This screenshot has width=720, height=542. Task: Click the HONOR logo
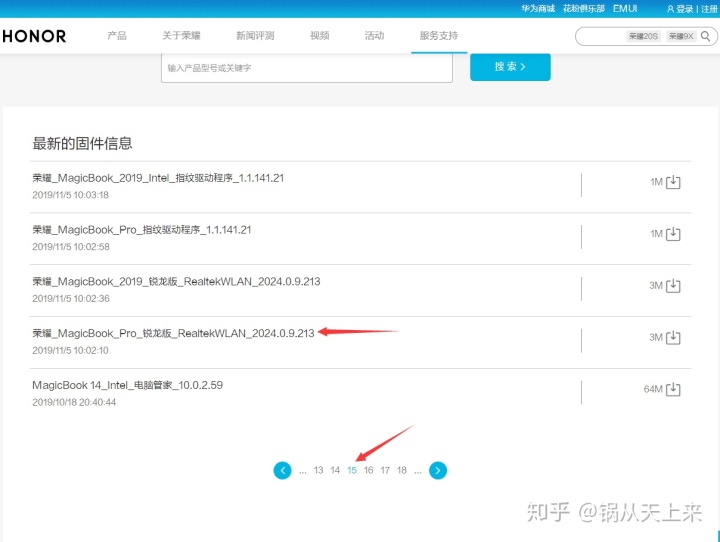[34, 36]
